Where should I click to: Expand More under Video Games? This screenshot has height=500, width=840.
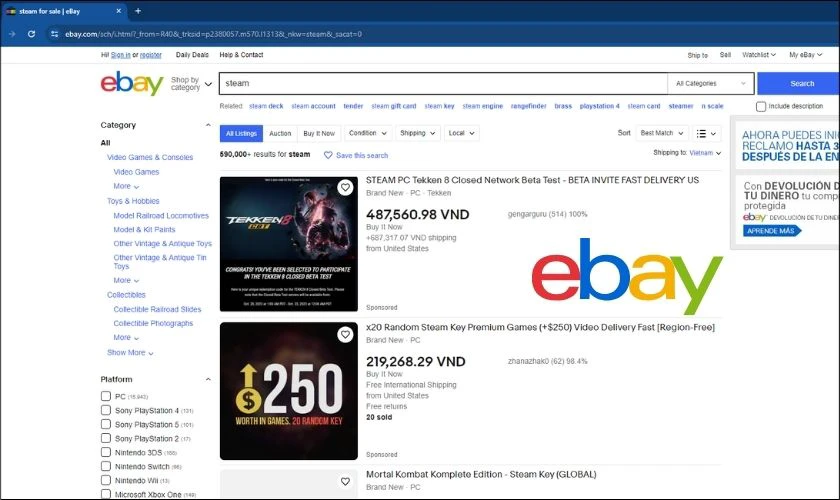click(x=126, y=186)
